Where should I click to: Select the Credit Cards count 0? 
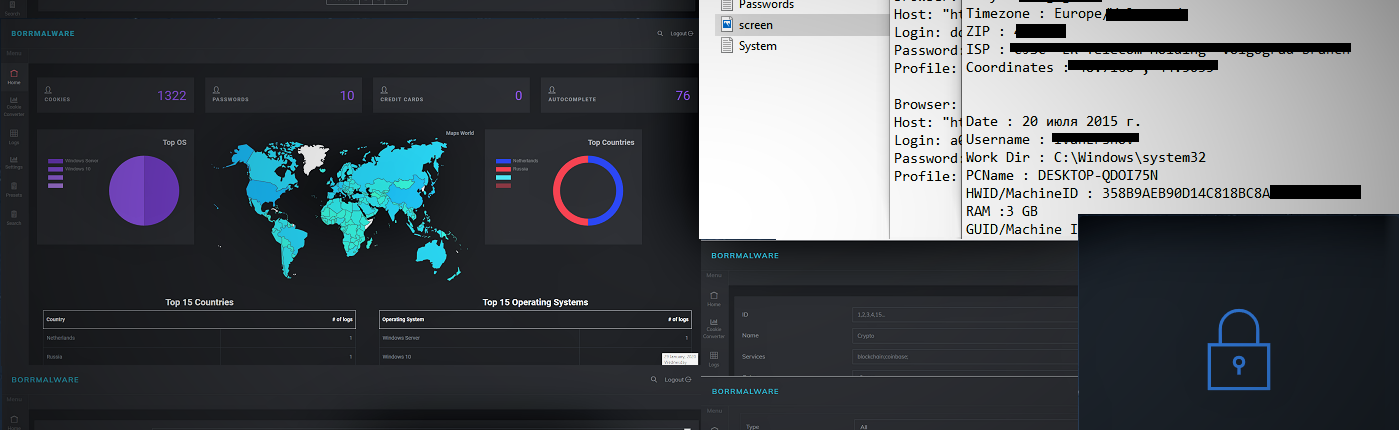tap(519, 96)
